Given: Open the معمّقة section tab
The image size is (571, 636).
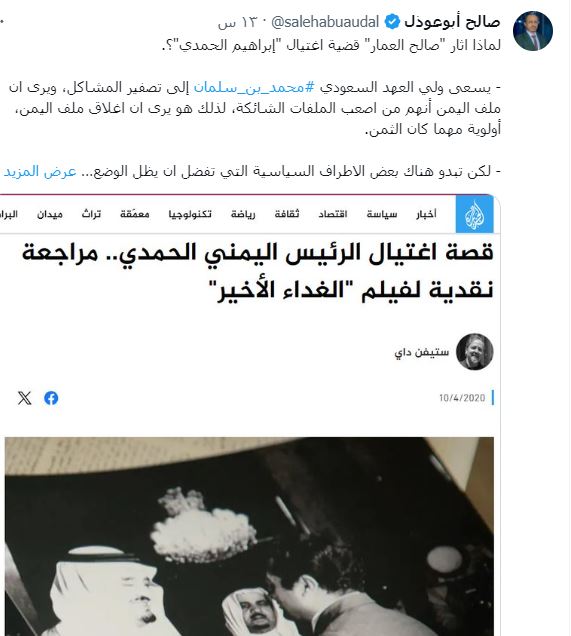Looking at the screenshot, I should pyautogui.click(x=135, y=214).
